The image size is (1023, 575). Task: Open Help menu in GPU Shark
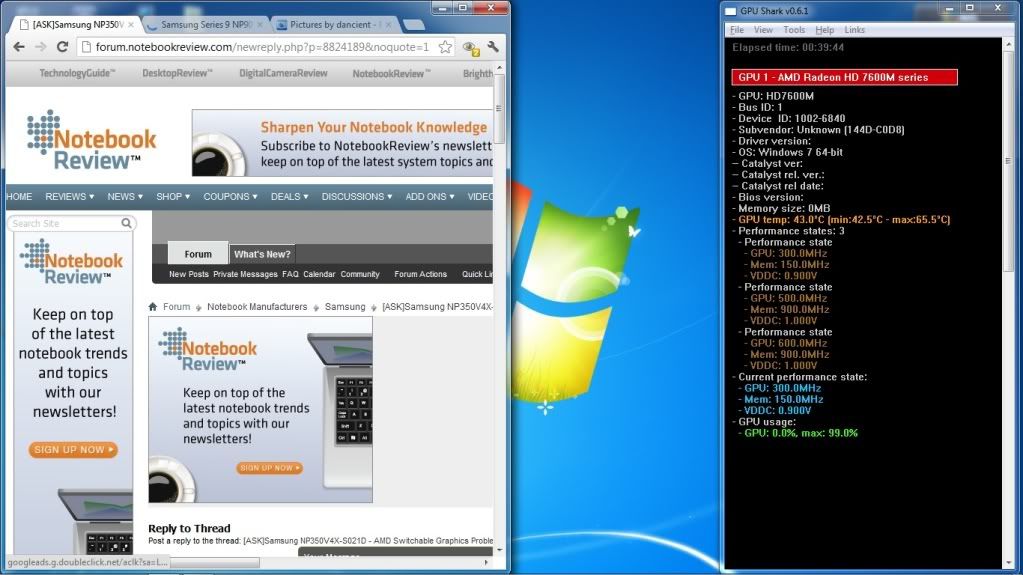coord(825,30)
